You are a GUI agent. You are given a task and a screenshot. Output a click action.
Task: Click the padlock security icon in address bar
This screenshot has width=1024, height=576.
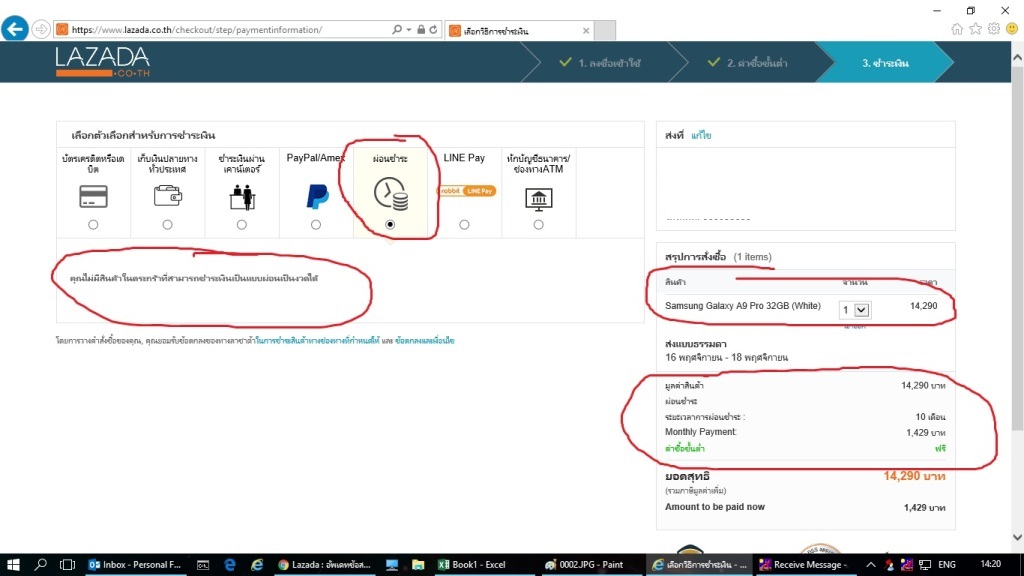[421, 29]
